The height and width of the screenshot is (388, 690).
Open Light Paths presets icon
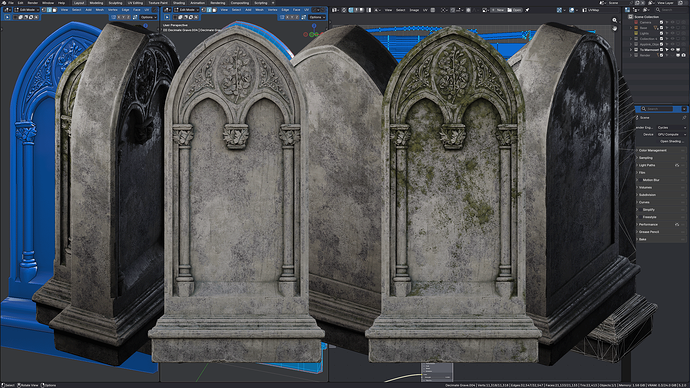click(x=677, y=165)
